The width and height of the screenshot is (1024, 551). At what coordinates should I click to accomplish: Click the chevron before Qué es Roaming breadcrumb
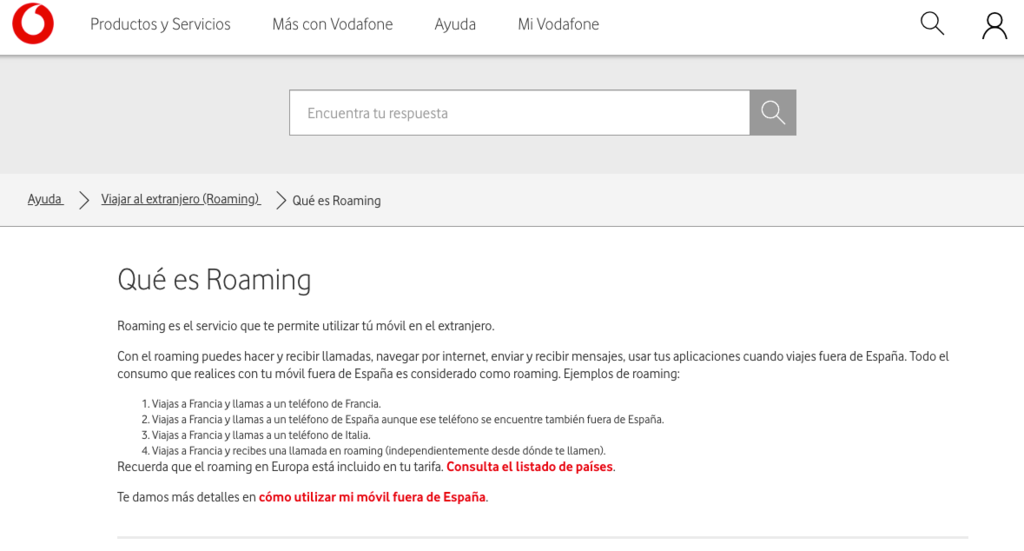(281, 200)
